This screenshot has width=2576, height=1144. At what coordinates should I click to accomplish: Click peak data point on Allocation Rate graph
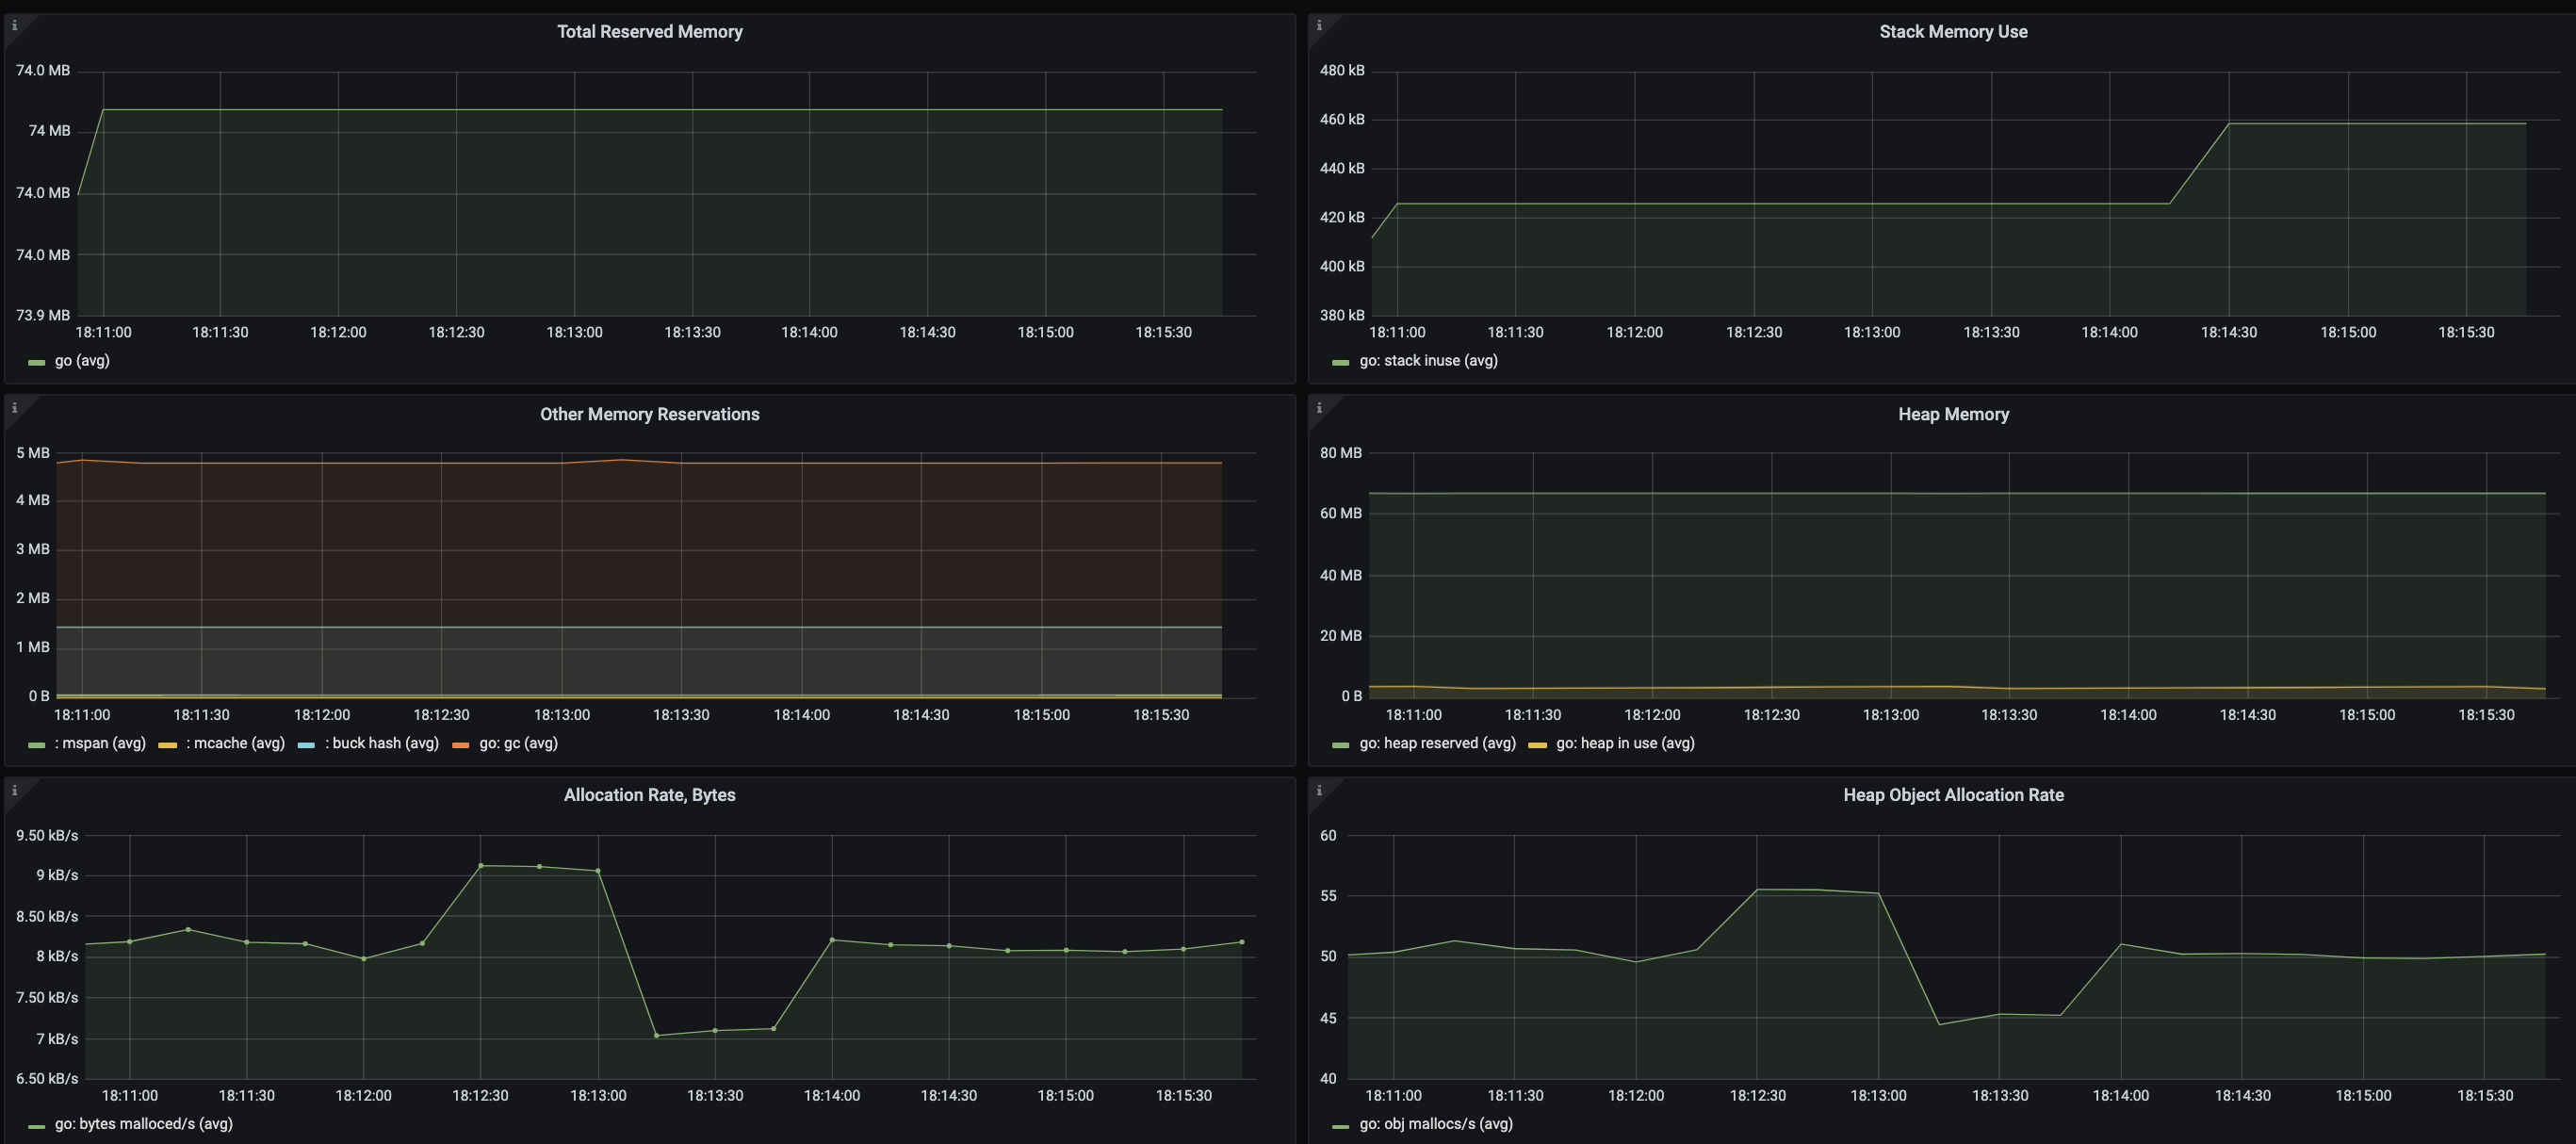click(481, 866)
